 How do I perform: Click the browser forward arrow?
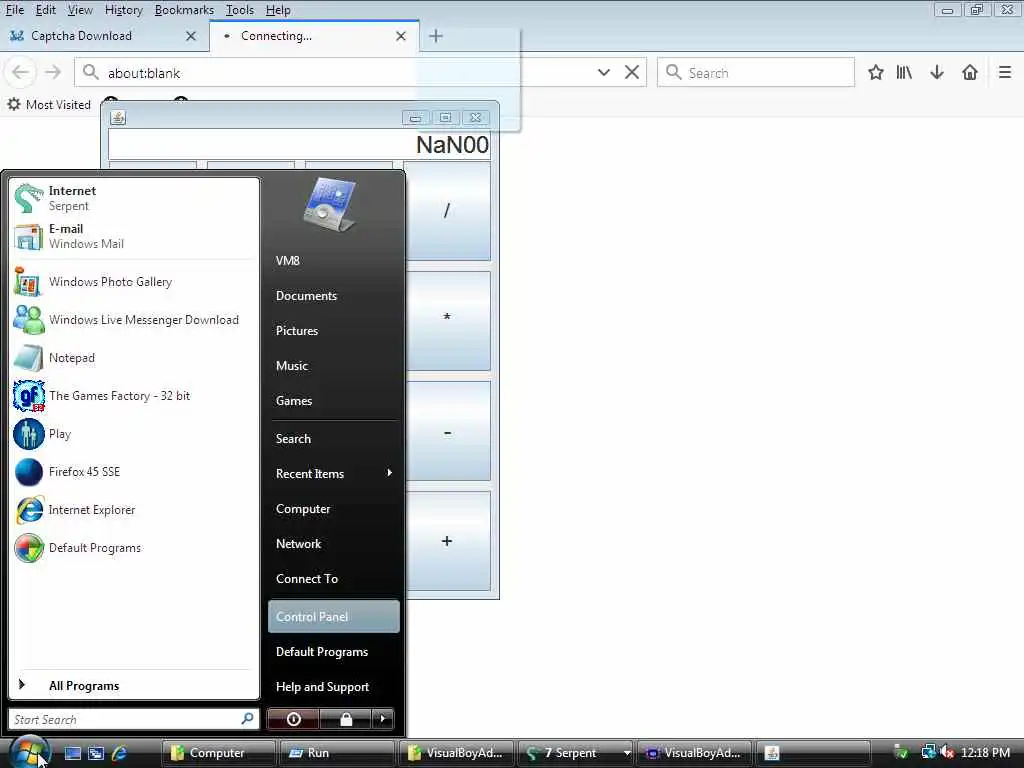pos(53,72)
